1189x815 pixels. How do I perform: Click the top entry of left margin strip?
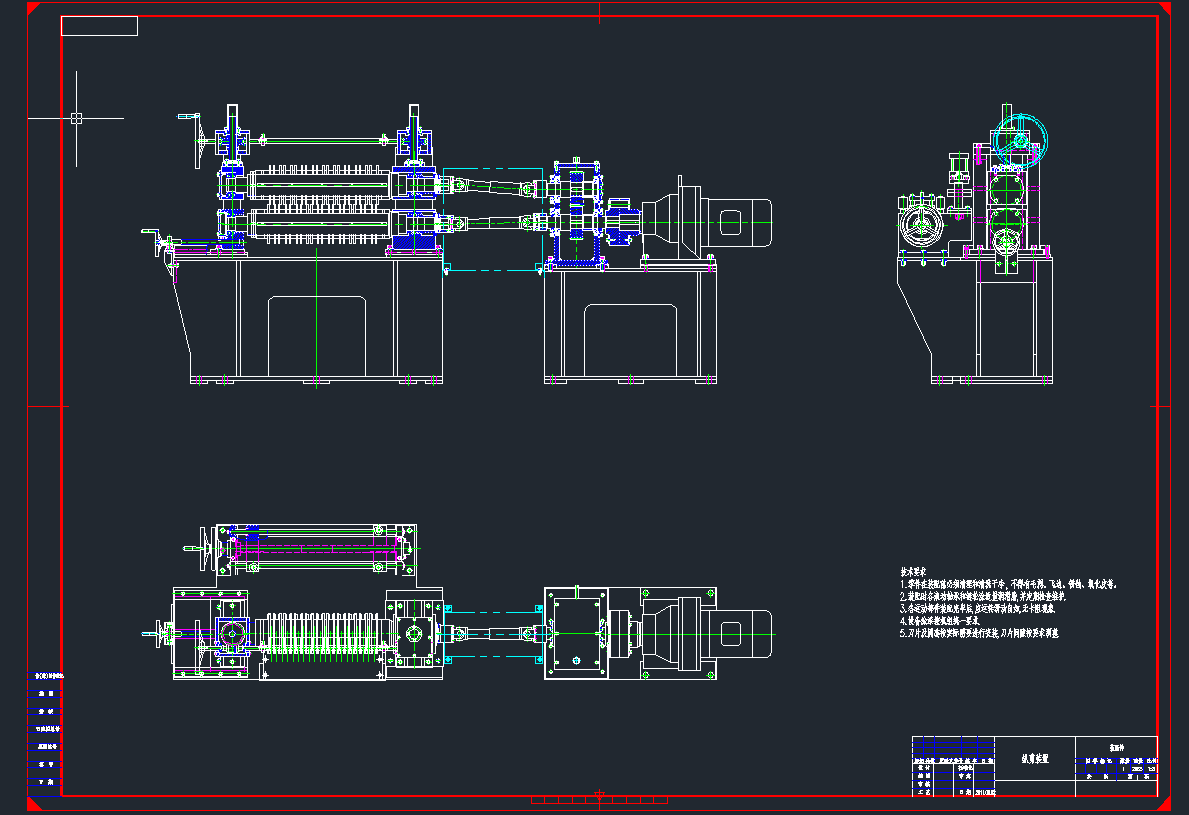tap(44, 677)
